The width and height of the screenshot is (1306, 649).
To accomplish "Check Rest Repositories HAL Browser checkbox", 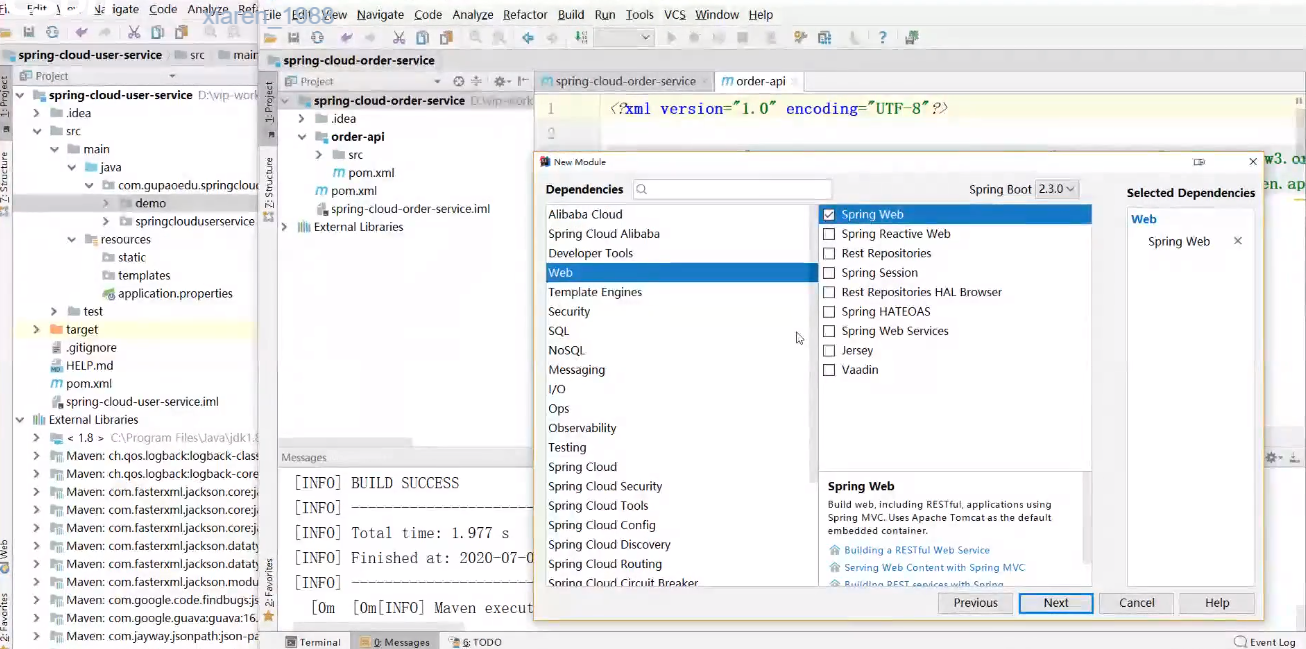I will [x=828, y=292].
